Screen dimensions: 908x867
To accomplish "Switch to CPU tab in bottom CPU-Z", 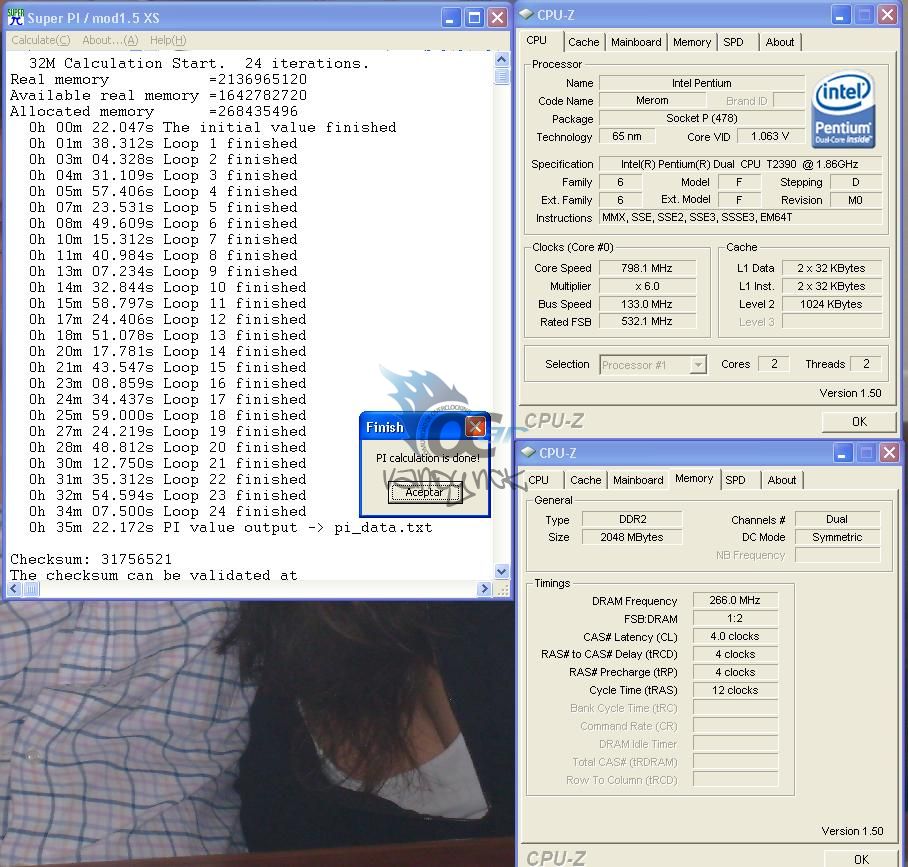I will (x=539, y=480).
